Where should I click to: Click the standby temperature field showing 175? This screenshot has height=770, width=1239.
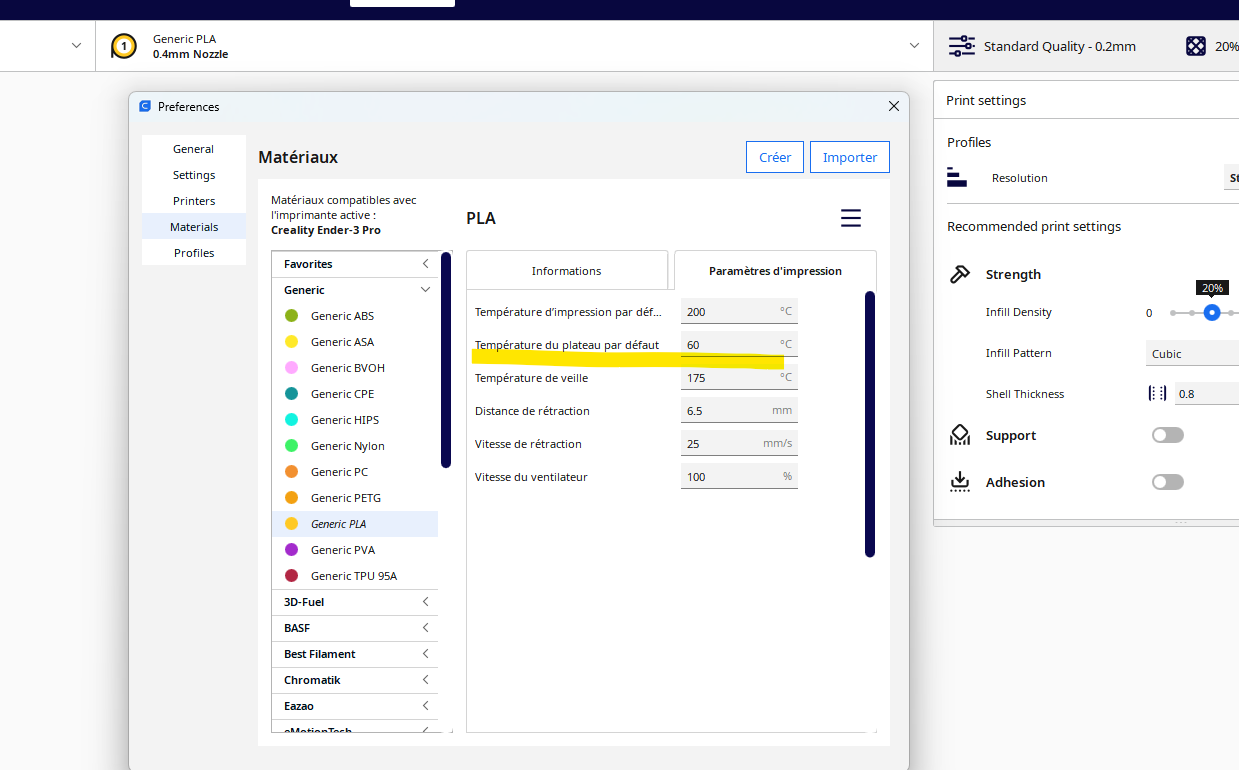click(739, 377)
